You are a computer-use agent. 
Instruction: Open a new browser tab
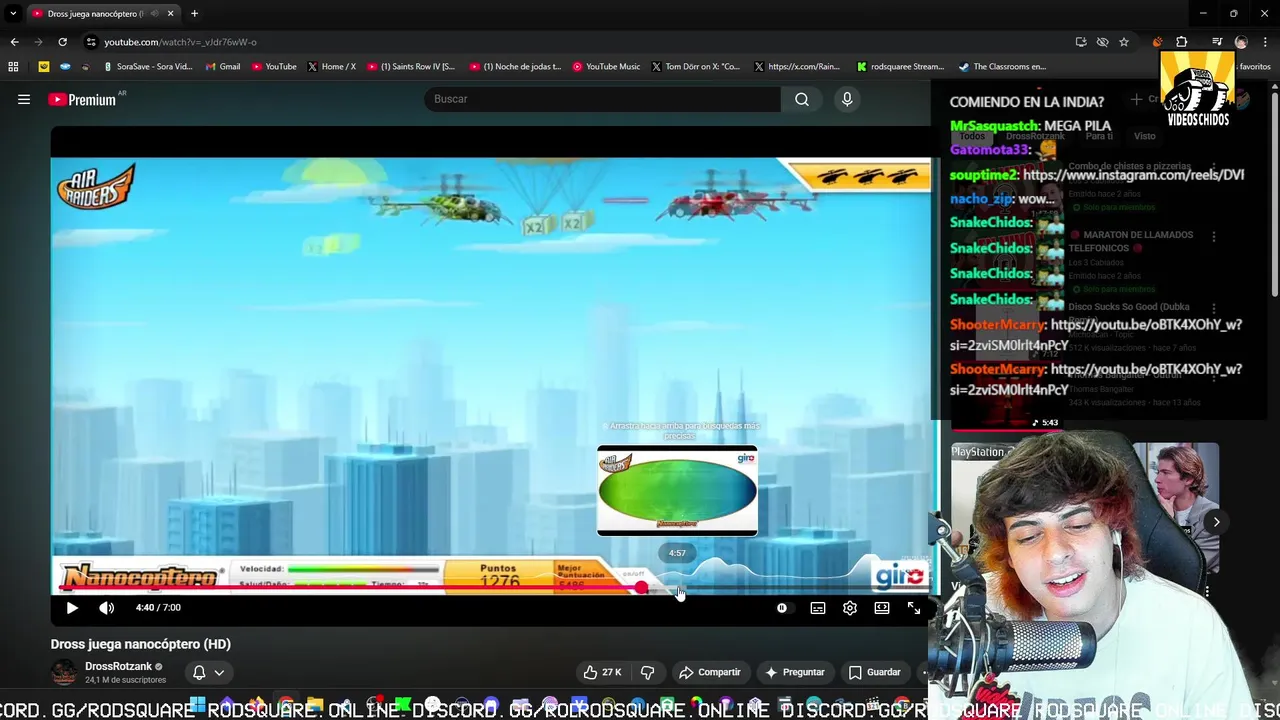[x=194, y=13]
